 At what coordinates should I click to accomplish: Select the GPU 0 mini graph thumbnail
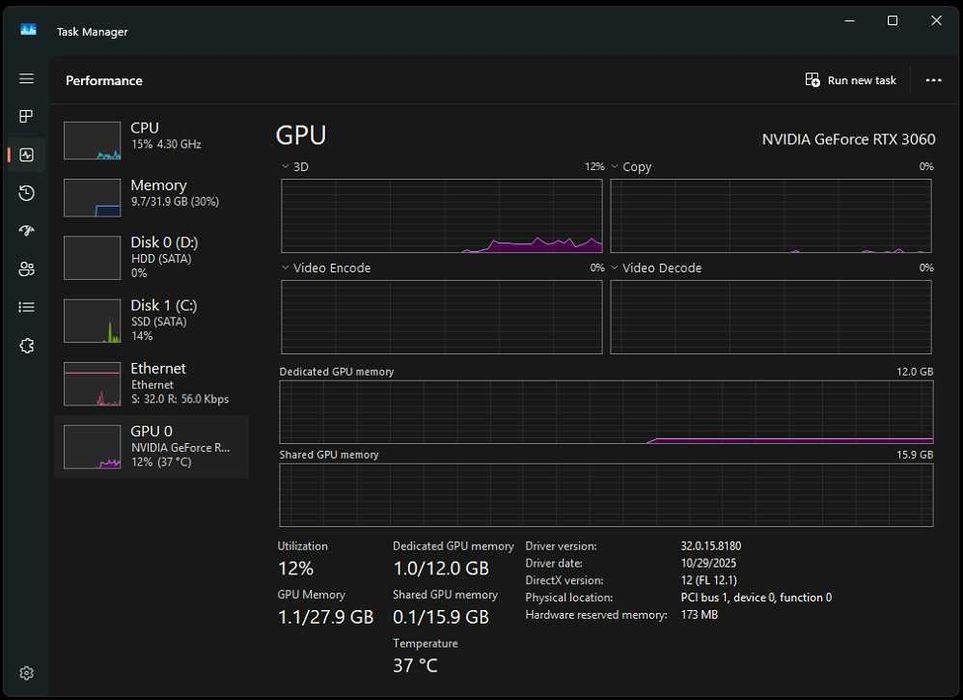coord(92,447)
